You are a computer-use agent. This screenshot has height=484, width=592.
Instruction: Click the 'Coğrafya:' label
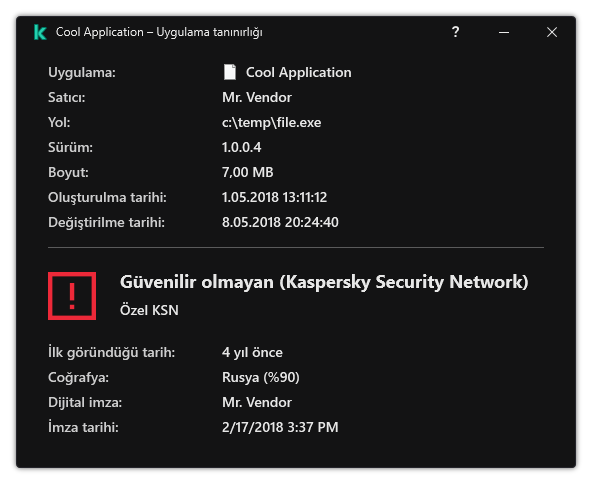[x=78, y=377]
